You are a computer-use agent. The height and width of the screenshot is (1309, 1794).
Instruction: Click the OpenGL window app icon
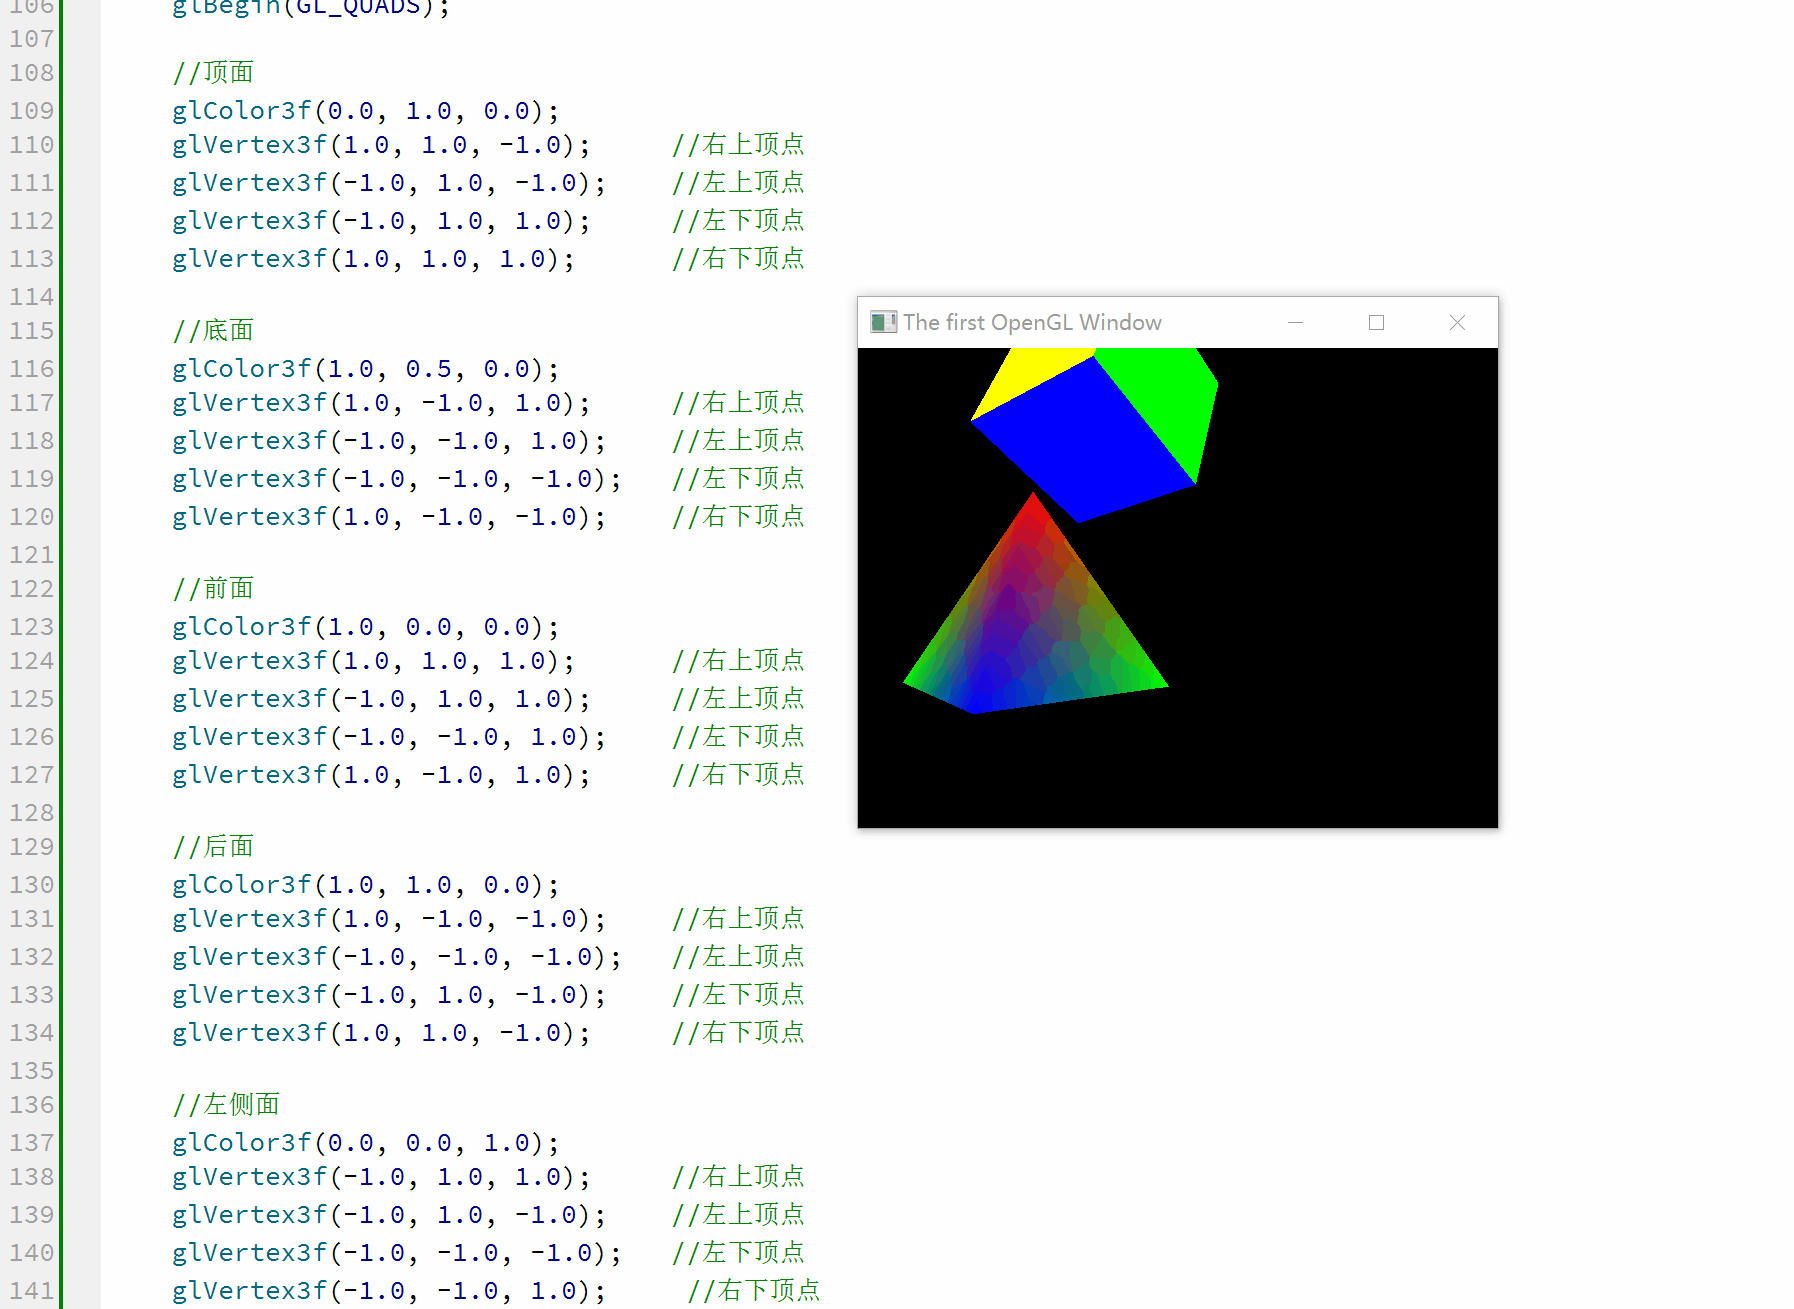(x=883, y=322)
